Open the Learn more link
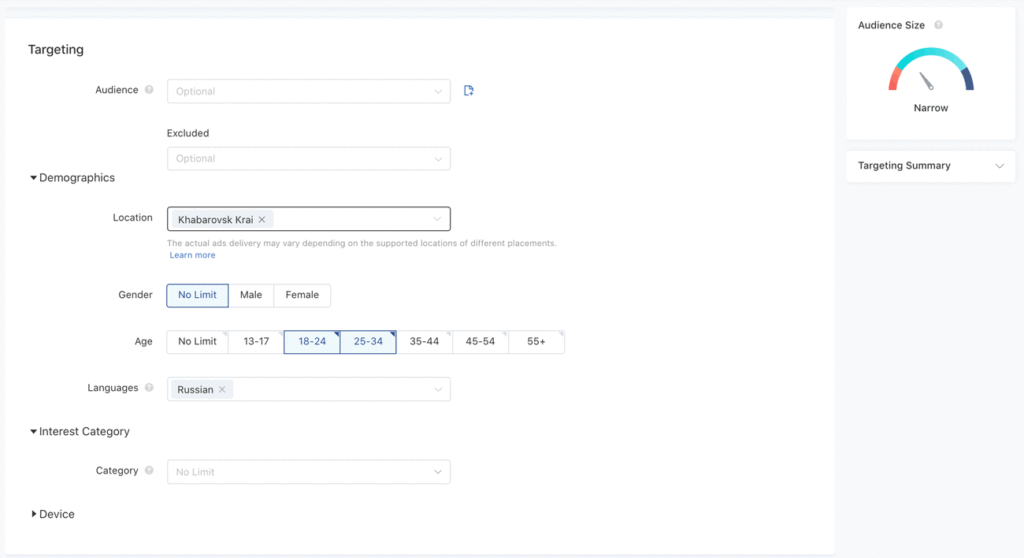Viewport: 1024px width, 558px height. [x=192, y=255]
